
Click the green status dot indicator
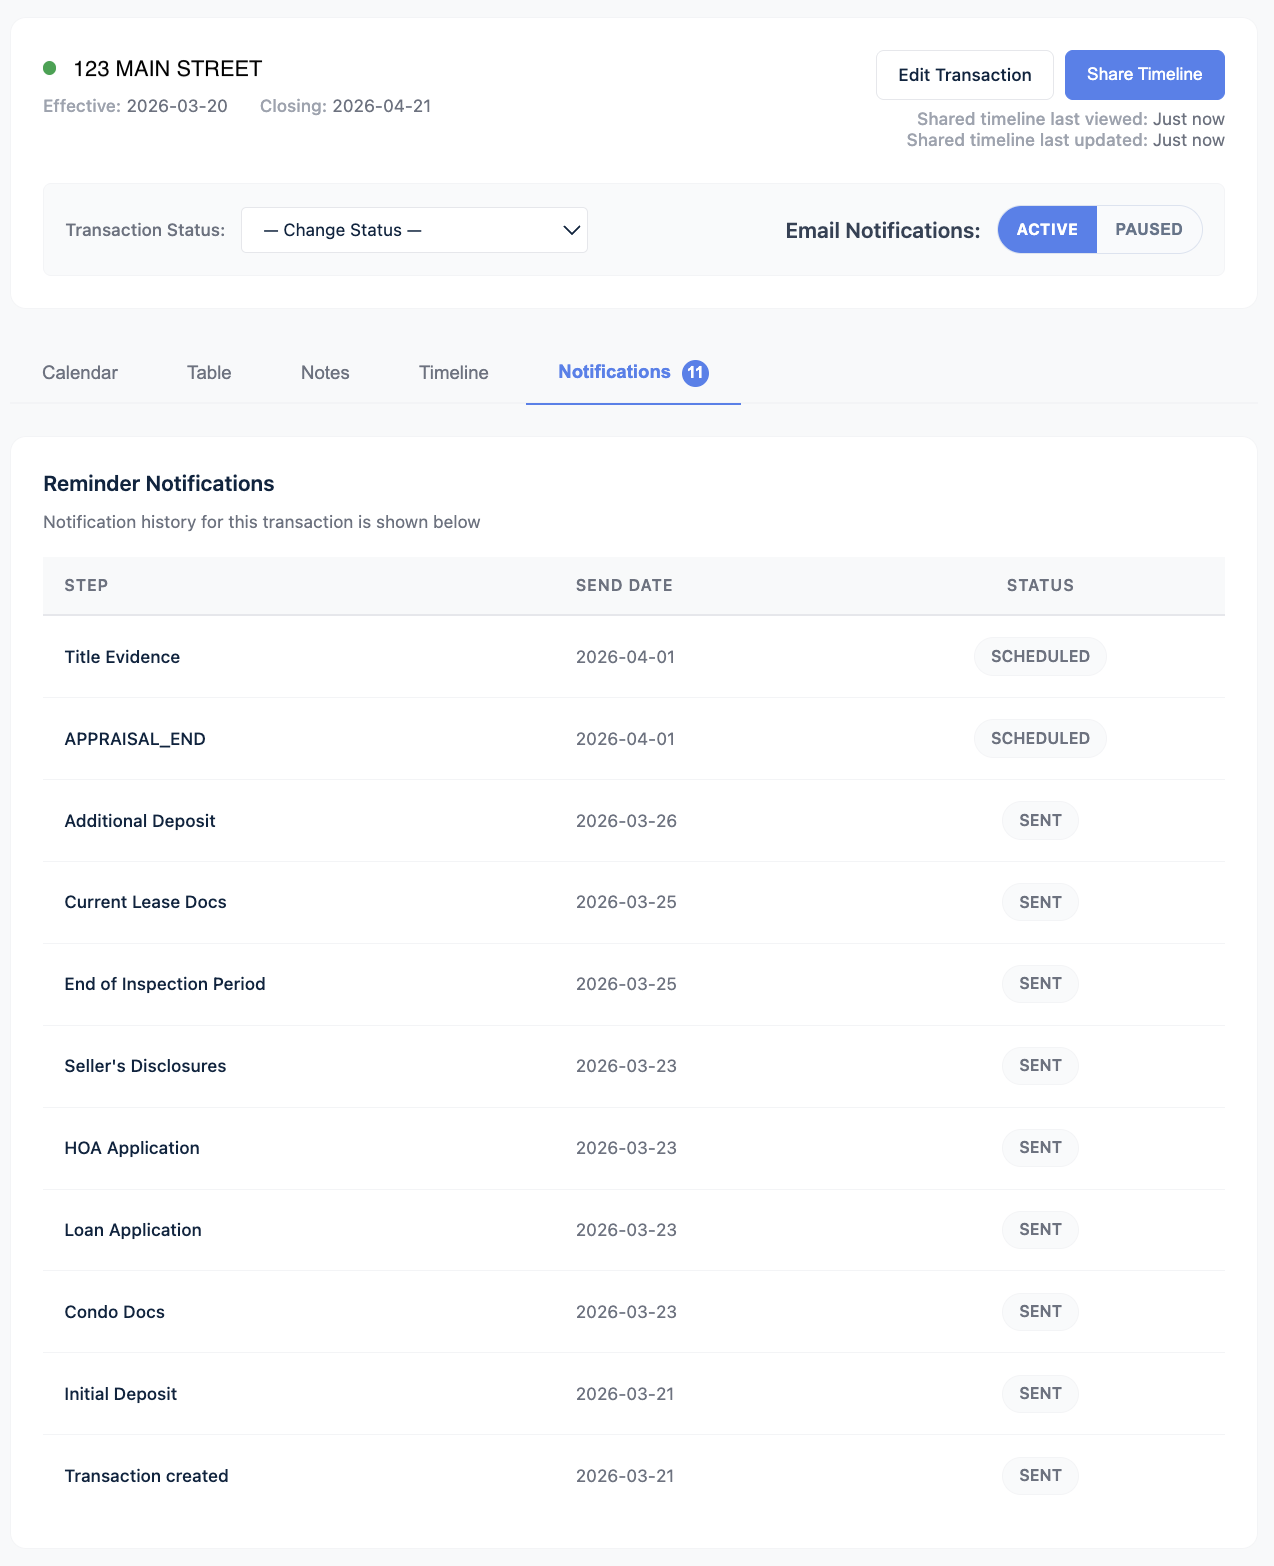[x=49, y=68]
